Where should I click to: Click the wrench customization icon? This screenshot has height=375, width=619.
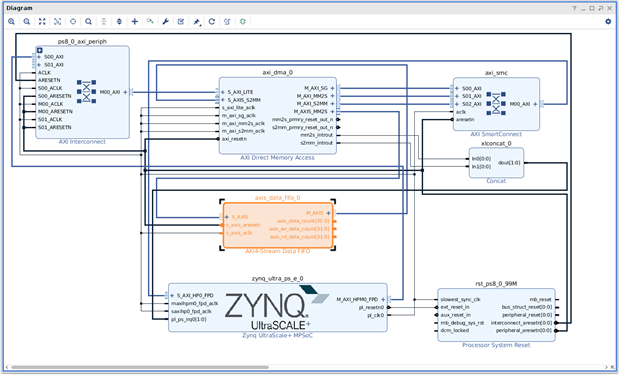point(165,22)
